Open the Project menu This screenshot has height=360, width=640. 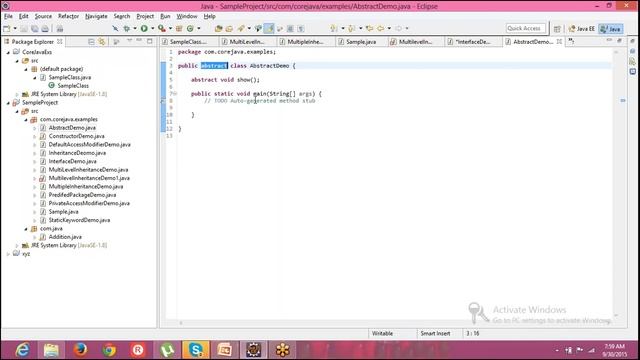(x=145, y=16)
